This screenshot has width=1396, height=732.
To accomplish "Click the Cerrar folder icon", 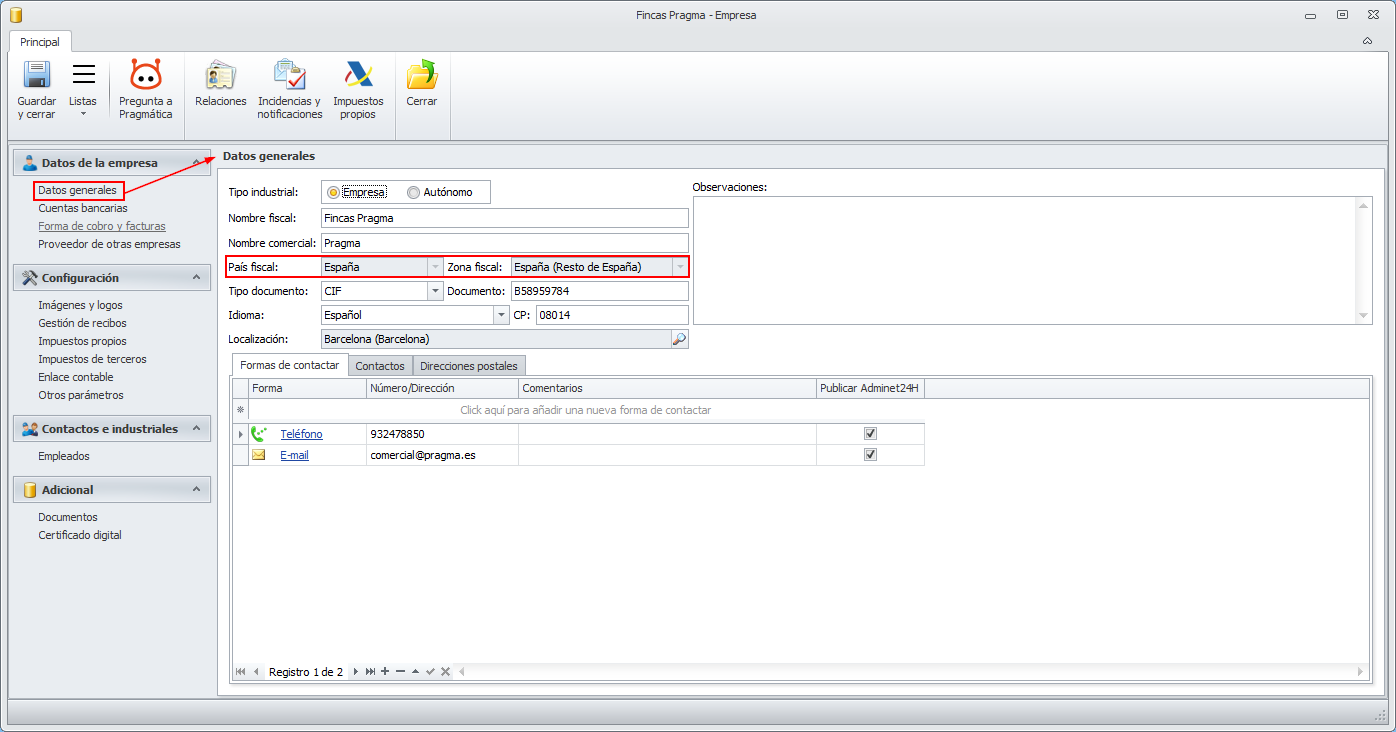I will (x=422, y=75).
